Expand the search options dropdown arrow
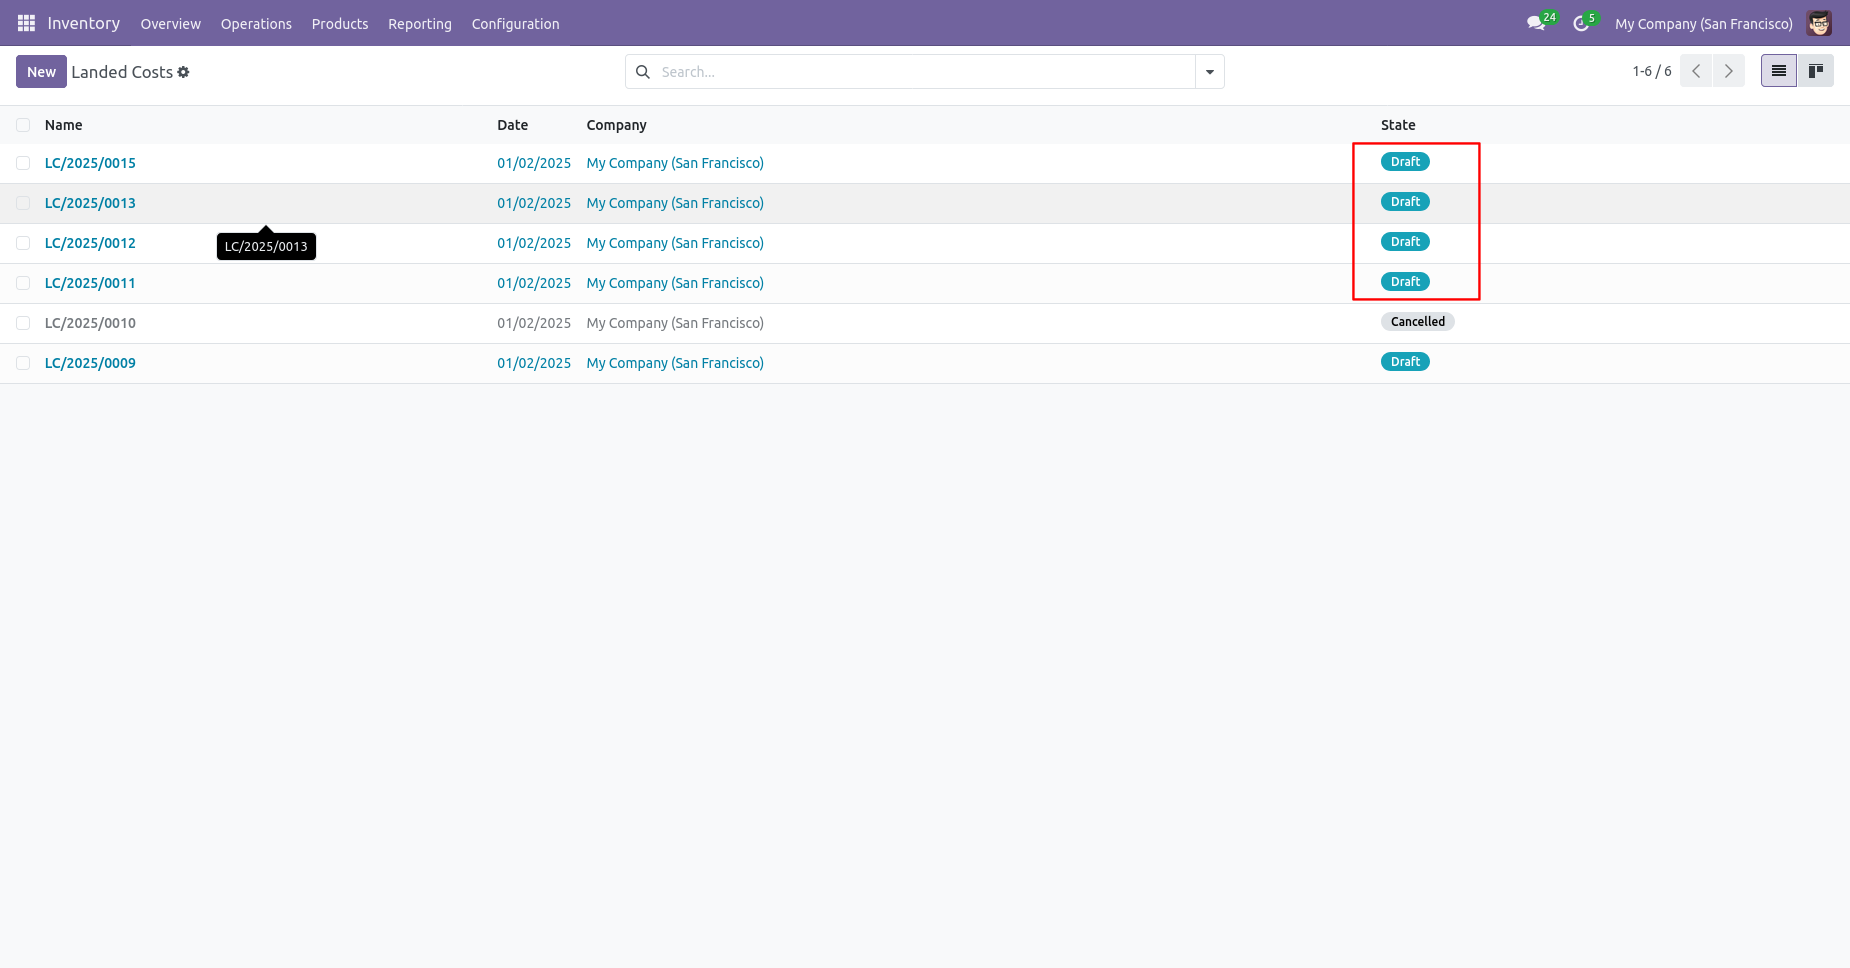Screen dimensions: 1850x968 tap(1210, 72)
